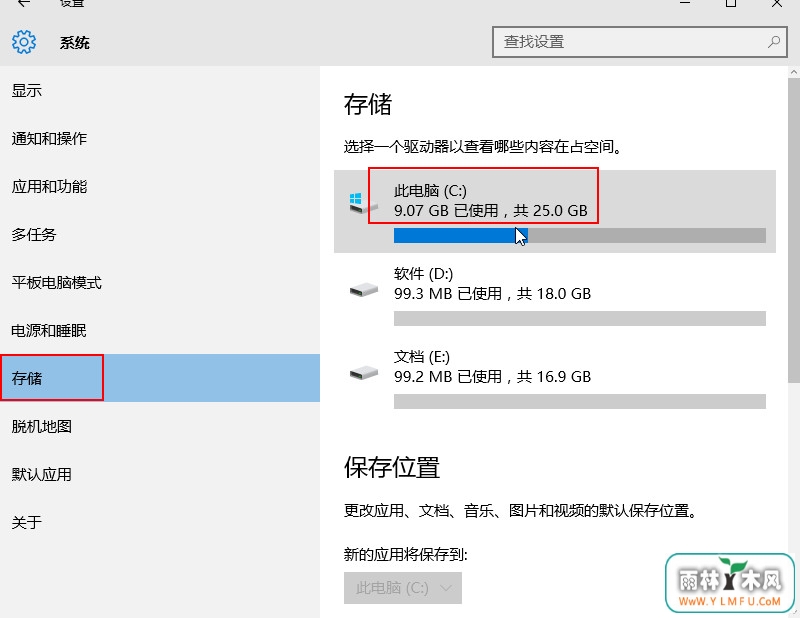800x618 pixels.
Task: Click the search magnifier icon
Action: [774, 42]
